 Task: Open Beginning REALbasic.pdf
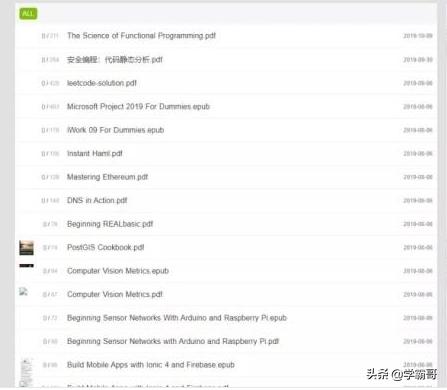(x=110, y=224)
